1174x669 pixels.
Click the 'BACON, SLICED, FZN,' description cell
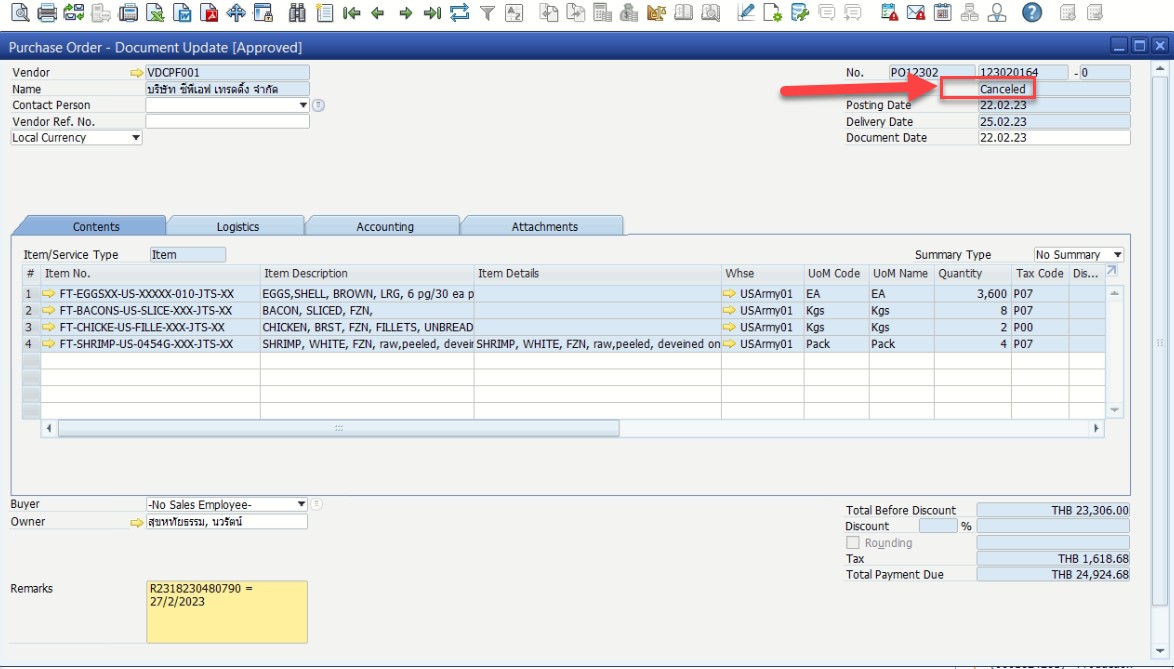[368, 311]
